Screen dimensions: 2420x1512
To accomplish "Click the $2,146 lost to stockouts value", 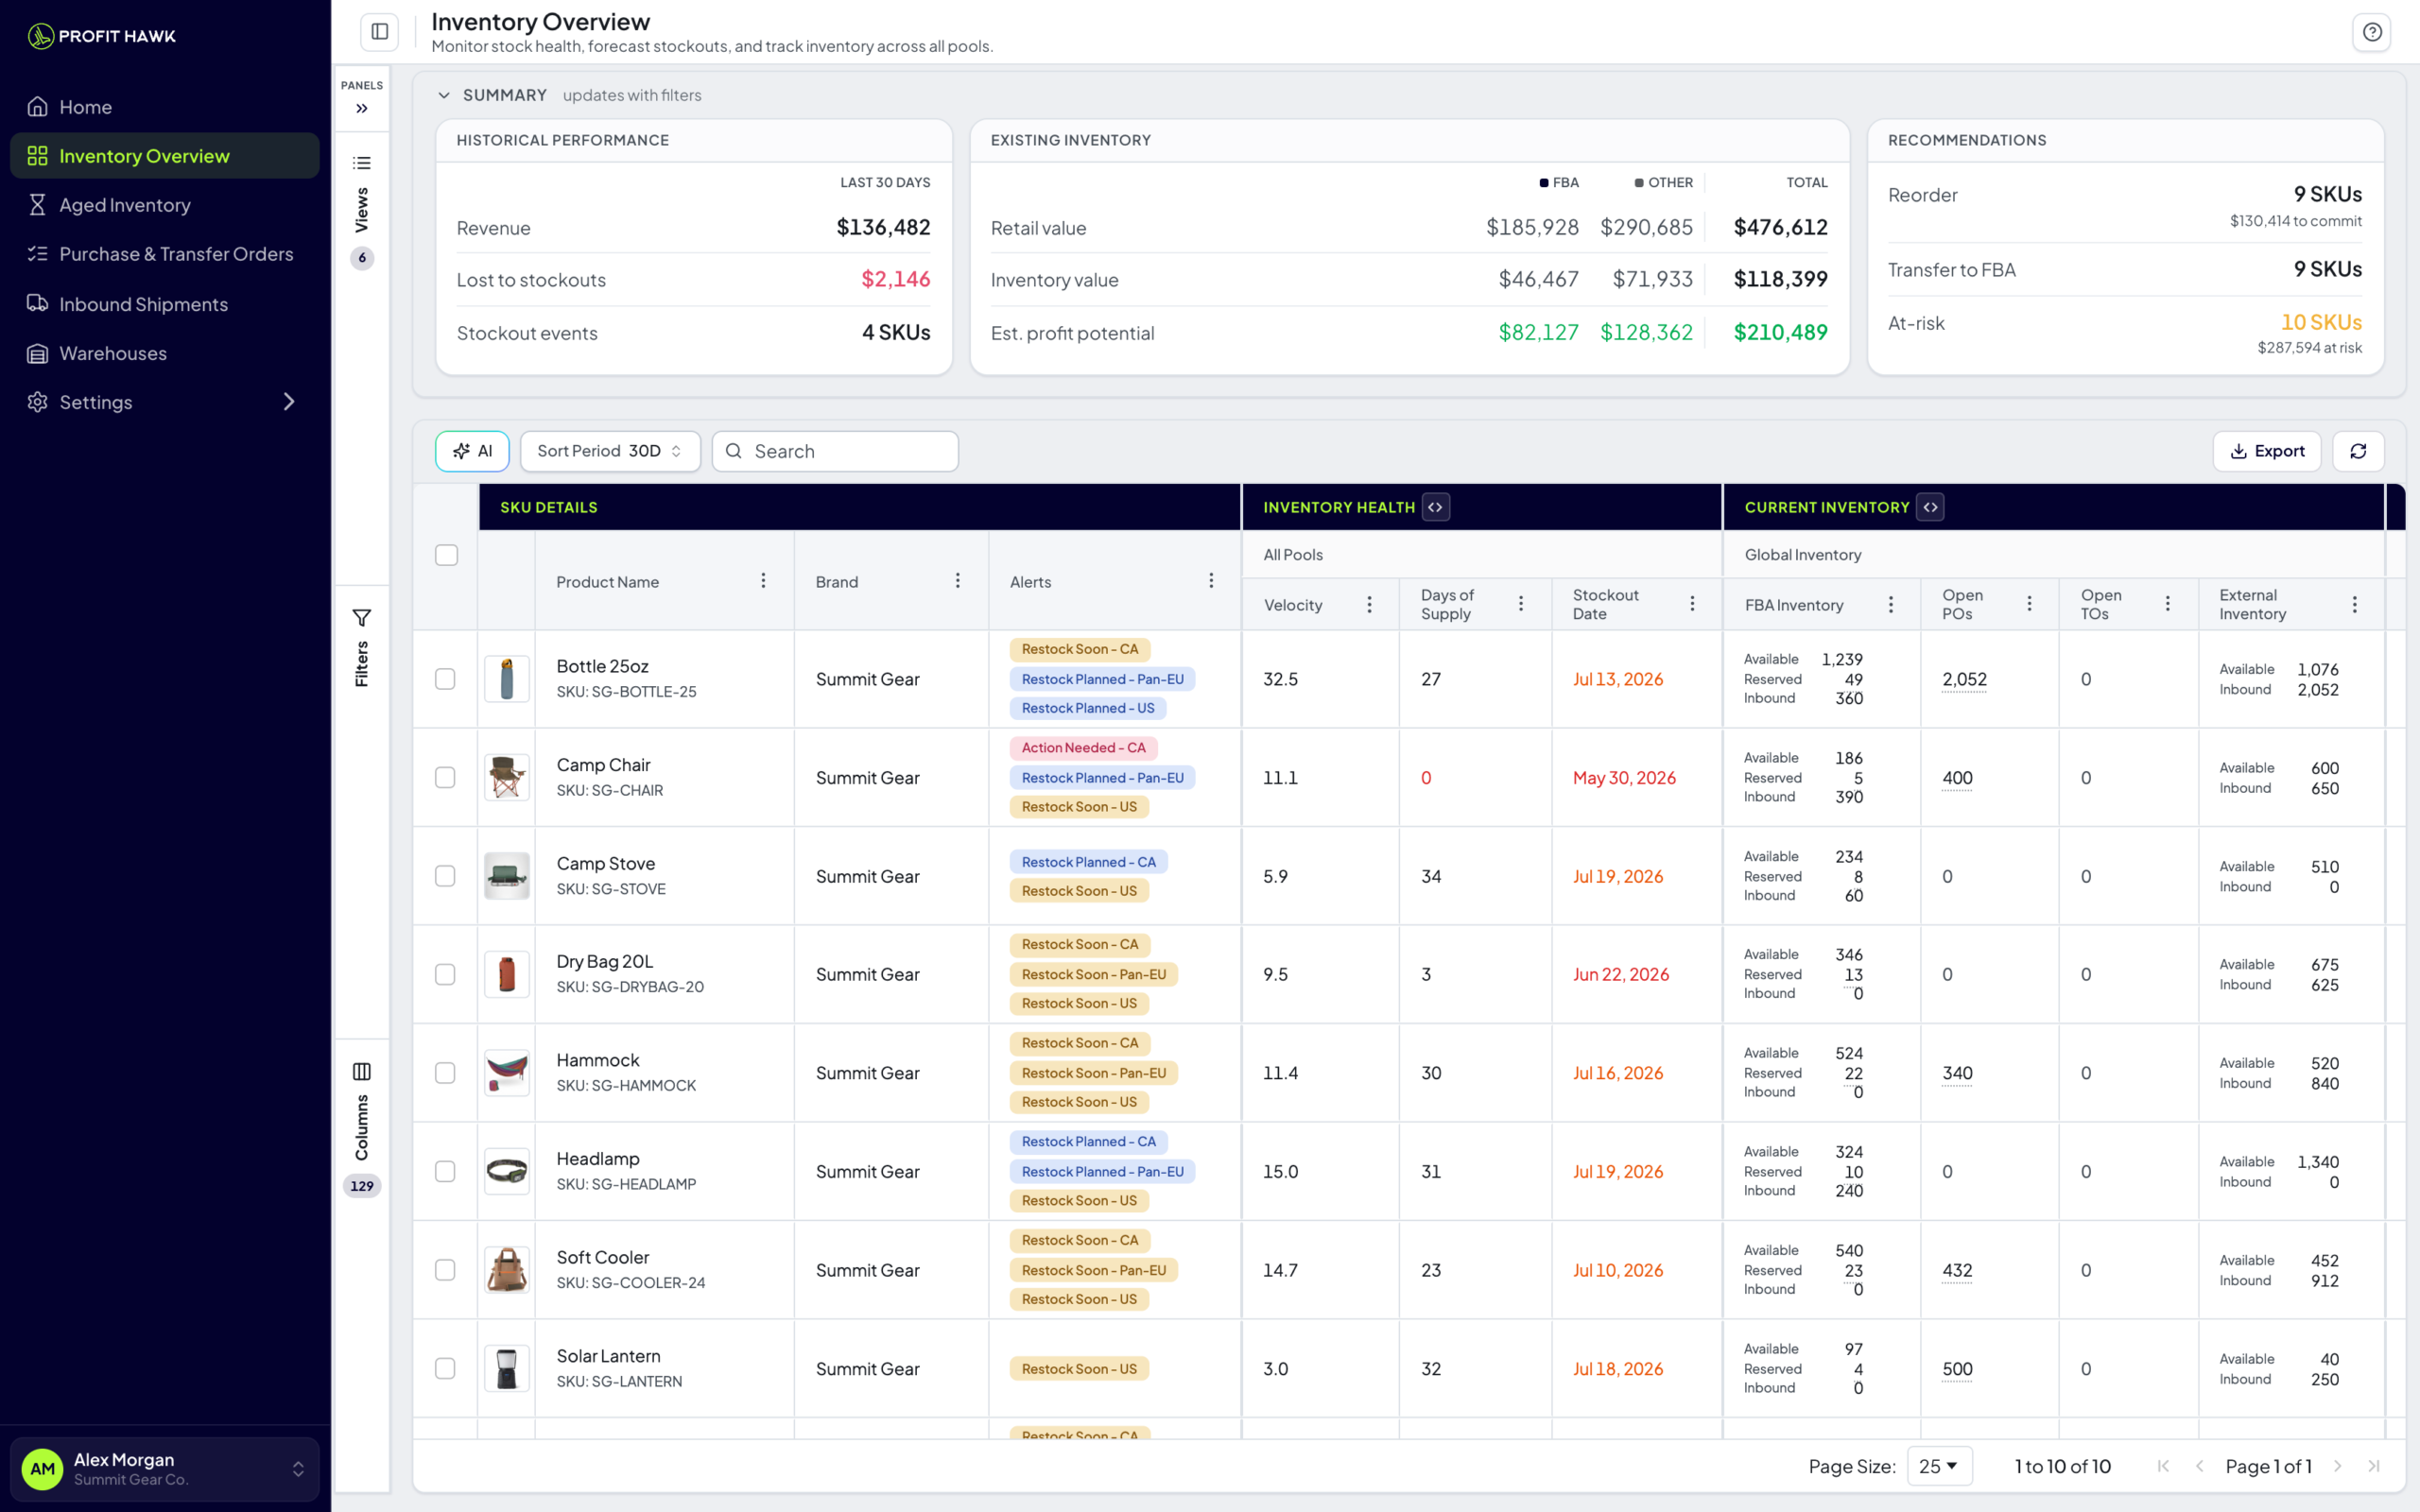I will [895, 279].
